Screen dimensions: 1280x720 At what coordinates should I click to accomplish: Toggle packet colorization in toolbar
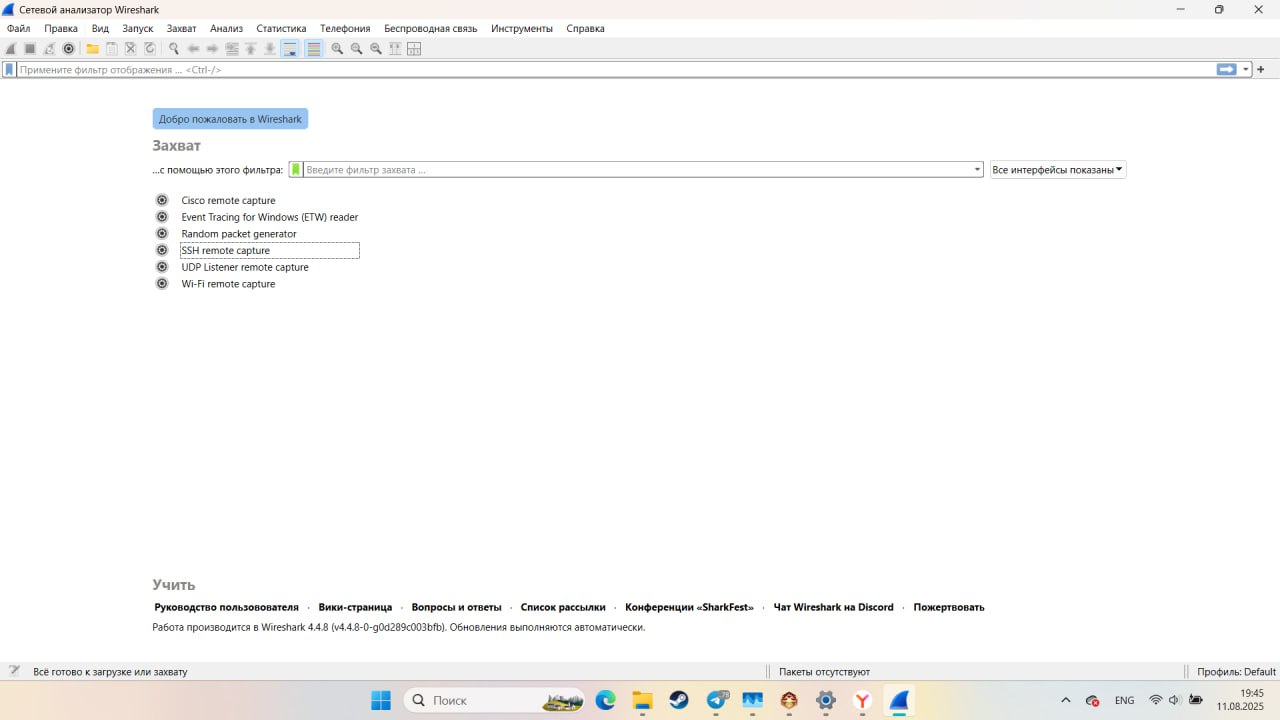314,48
